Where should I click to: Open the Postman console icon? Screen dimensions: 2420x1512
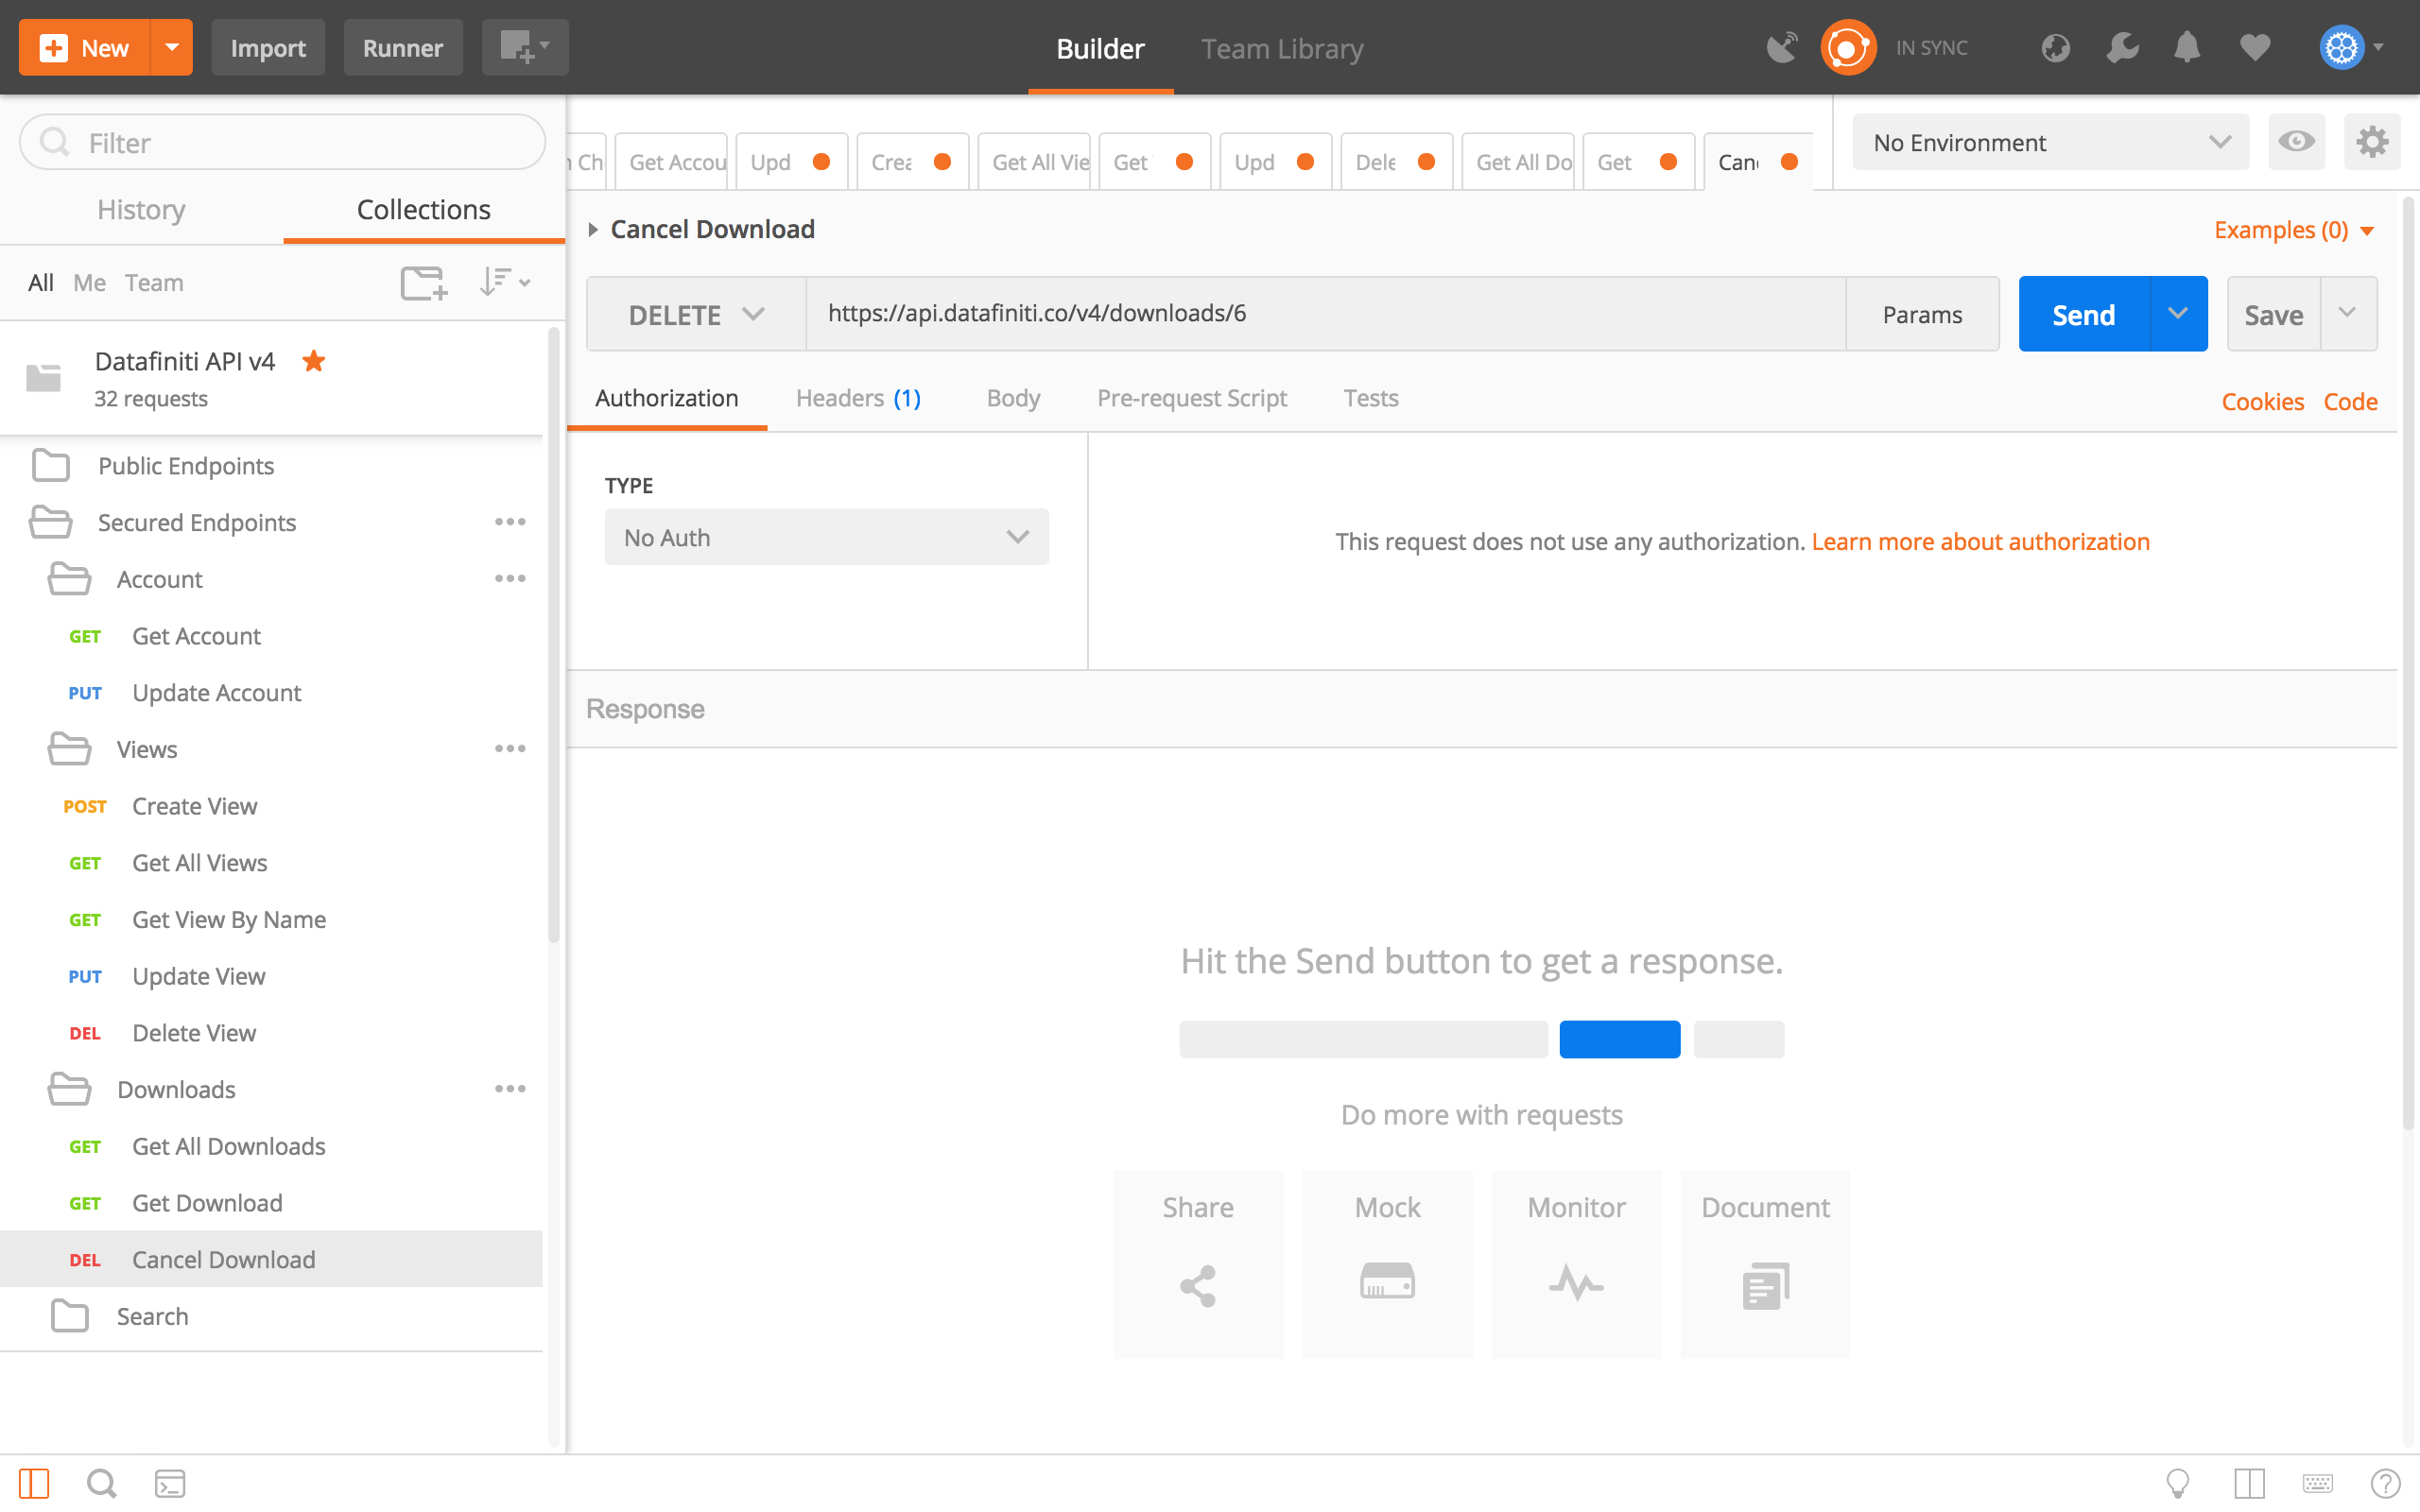[169, 1483]
